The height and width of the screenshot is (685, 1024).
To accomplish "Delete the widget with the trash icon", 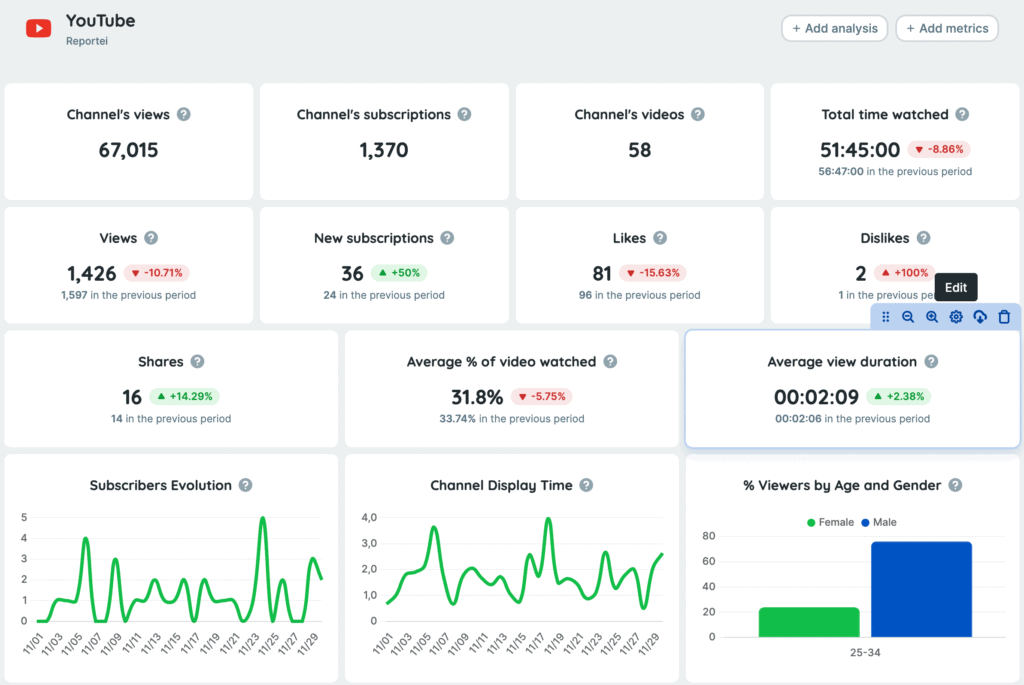I will coord(1003,316).
